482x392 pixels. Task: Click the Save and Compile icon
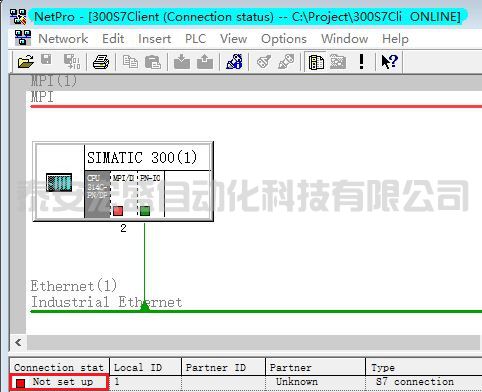coord(72,62)
